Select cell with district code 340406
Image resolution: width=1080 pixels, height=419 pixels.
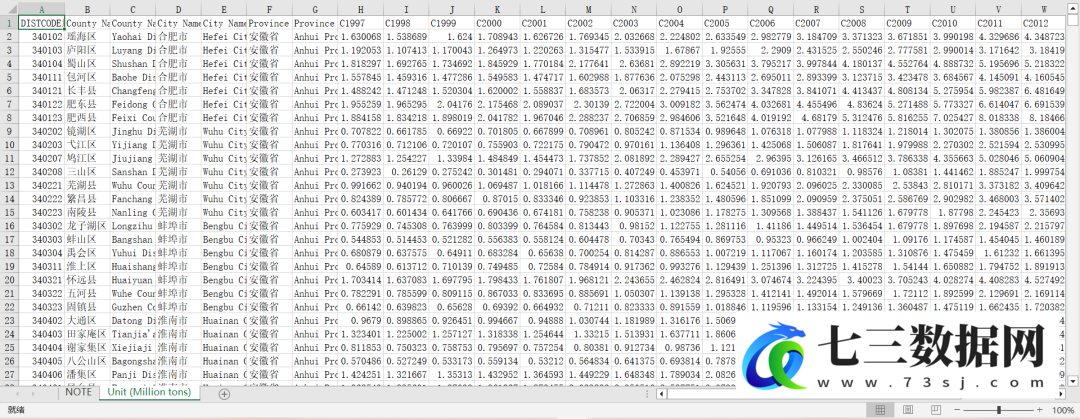pyautogui.click(x=41, y=374)
